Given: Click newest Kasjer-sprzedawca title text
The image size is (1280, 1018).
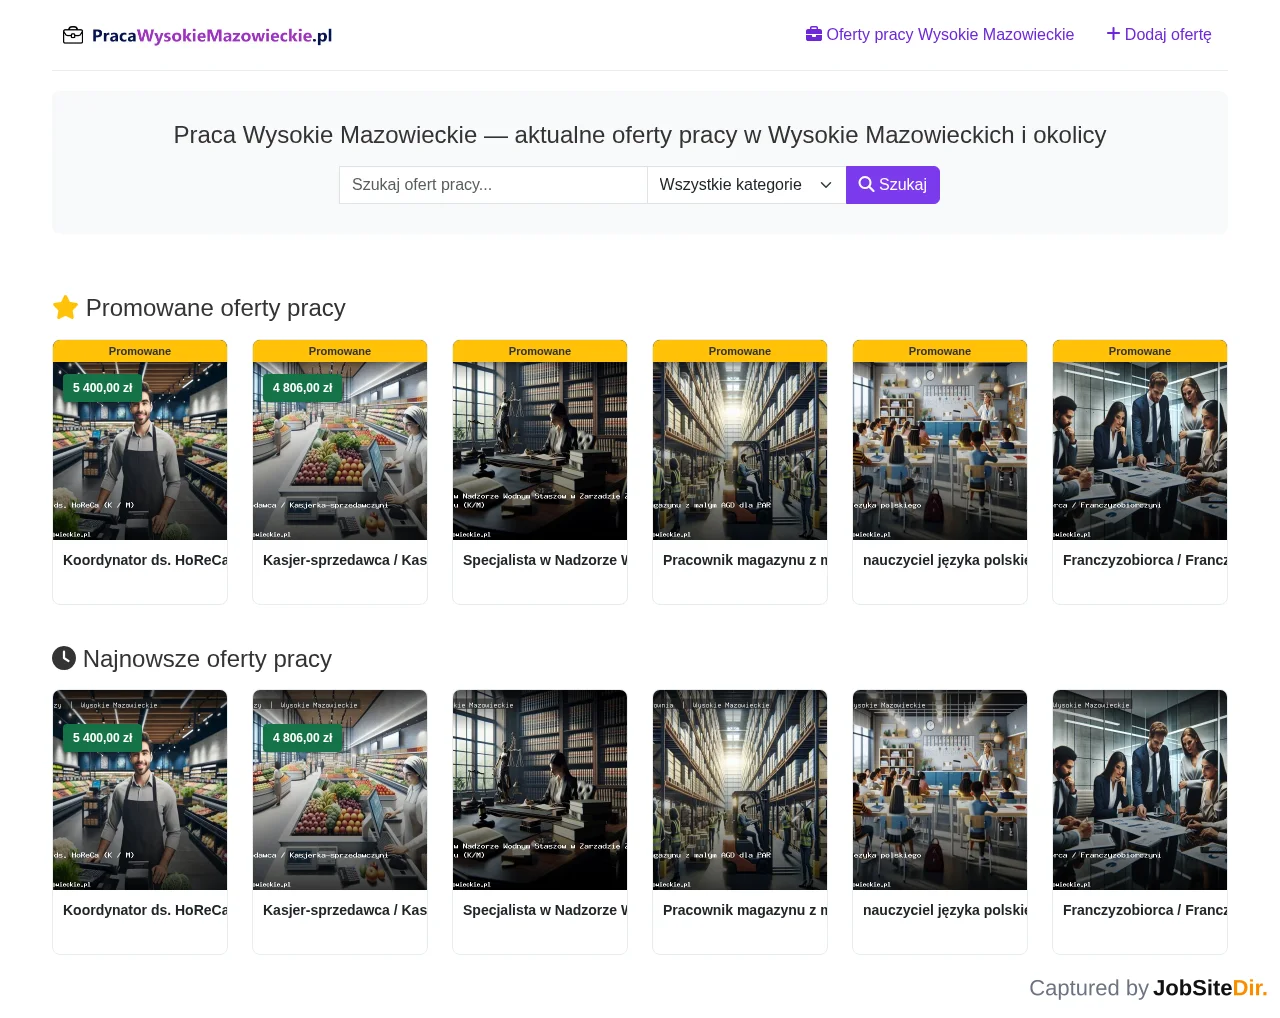Looking at the screenshot, I should click(x=345, y=910).
